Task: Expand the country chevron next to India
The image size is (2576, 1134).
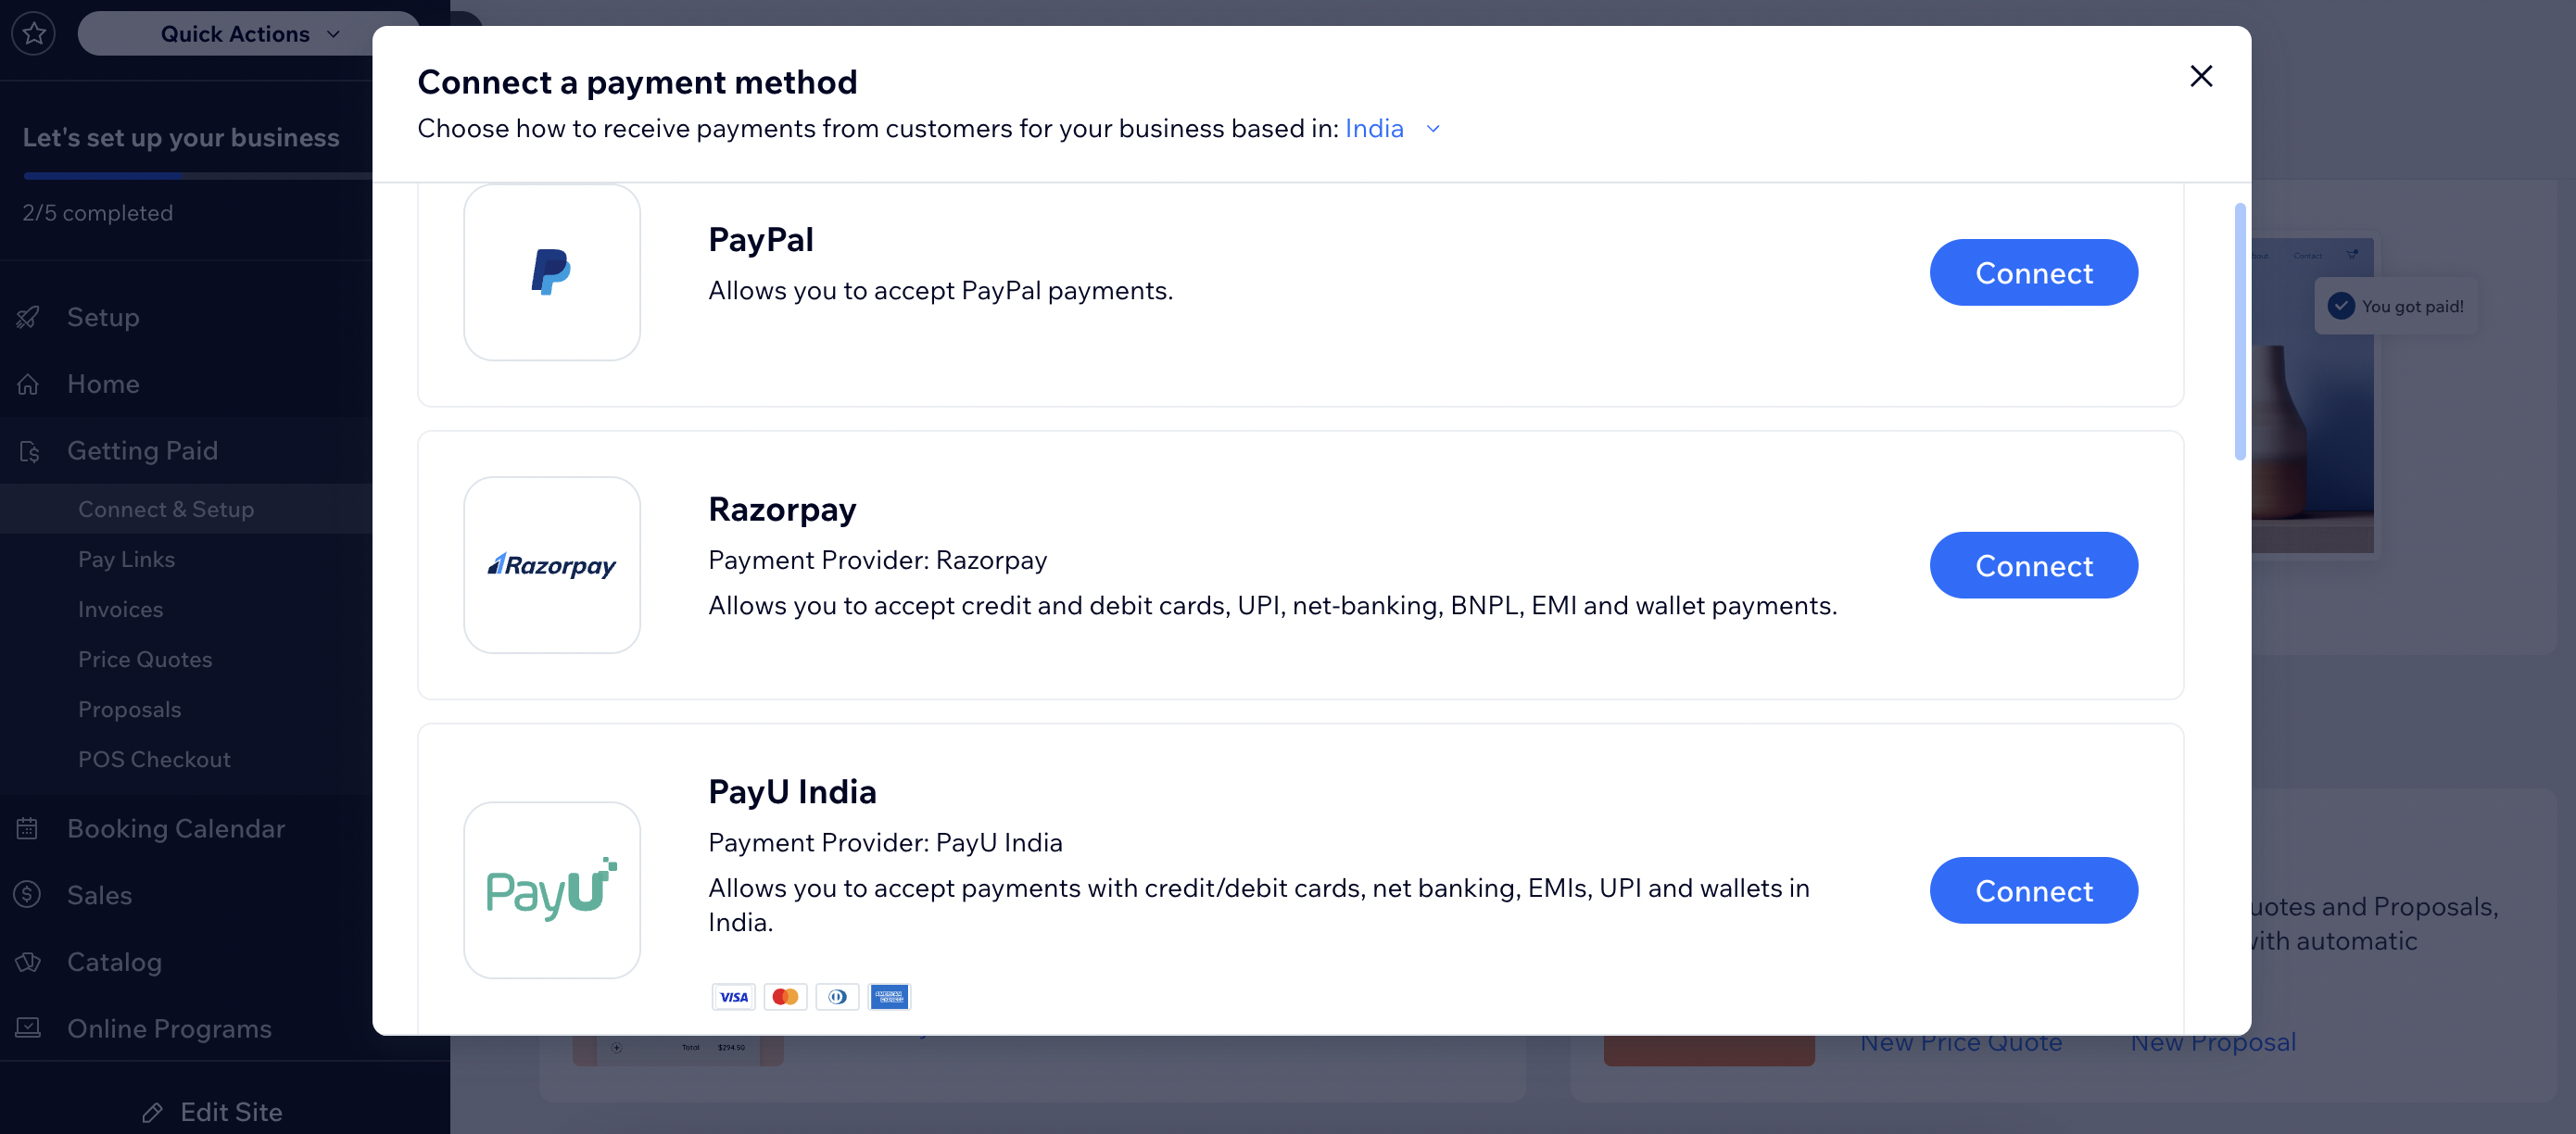Action: (1433, 129)
